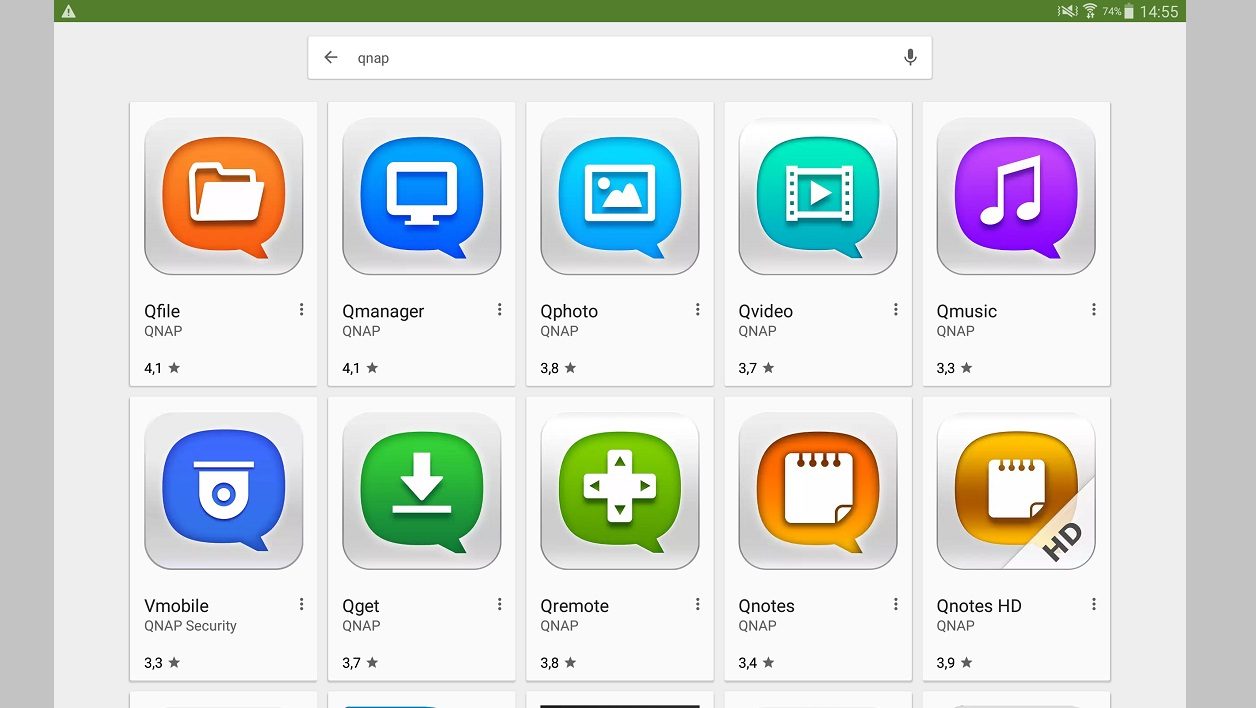Open the overflow menu for Qmanager

[499, 310]
